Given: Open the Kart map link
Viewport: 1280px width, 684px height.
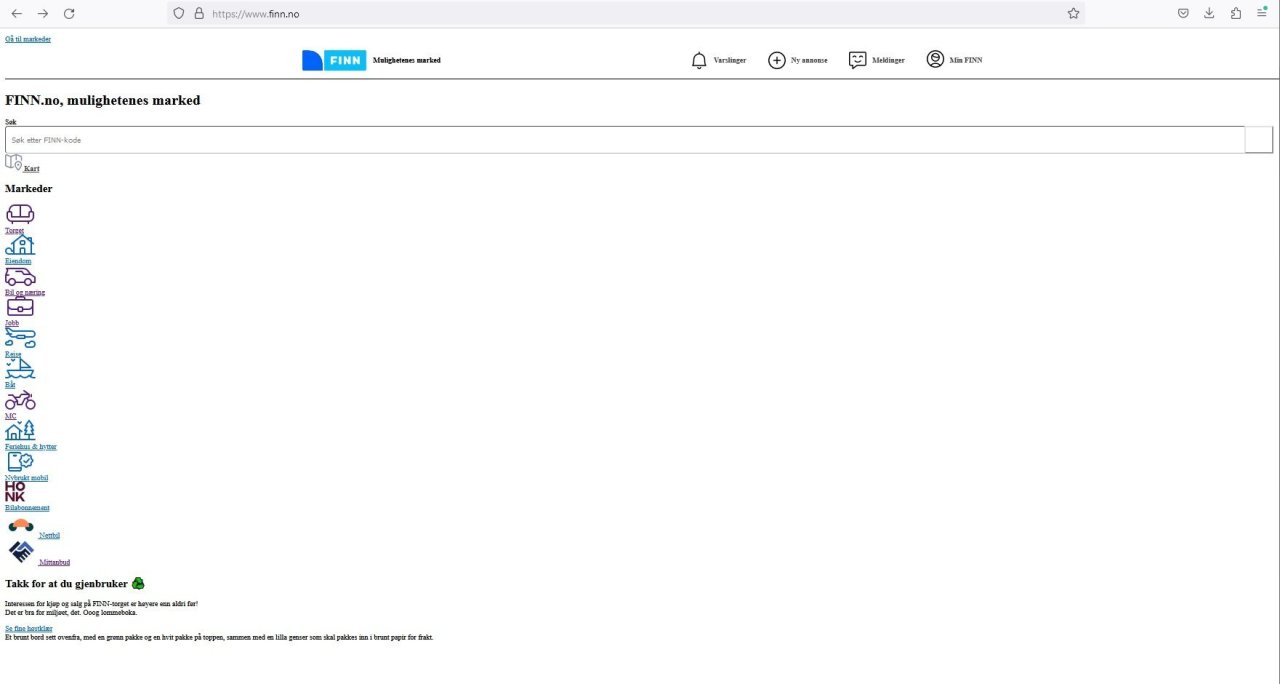Looking at the screenshot, I should coord(22,163).
